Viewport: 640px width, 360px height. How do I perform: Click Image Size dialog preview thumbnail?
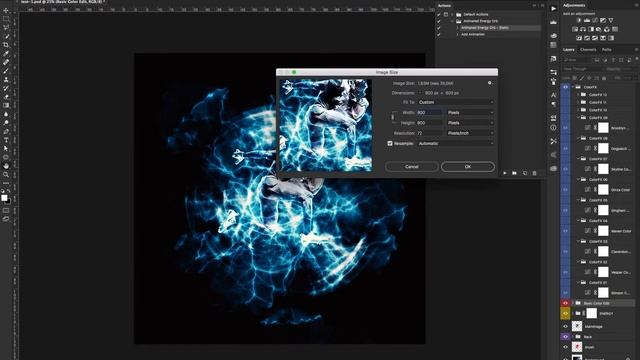[325, 125]
